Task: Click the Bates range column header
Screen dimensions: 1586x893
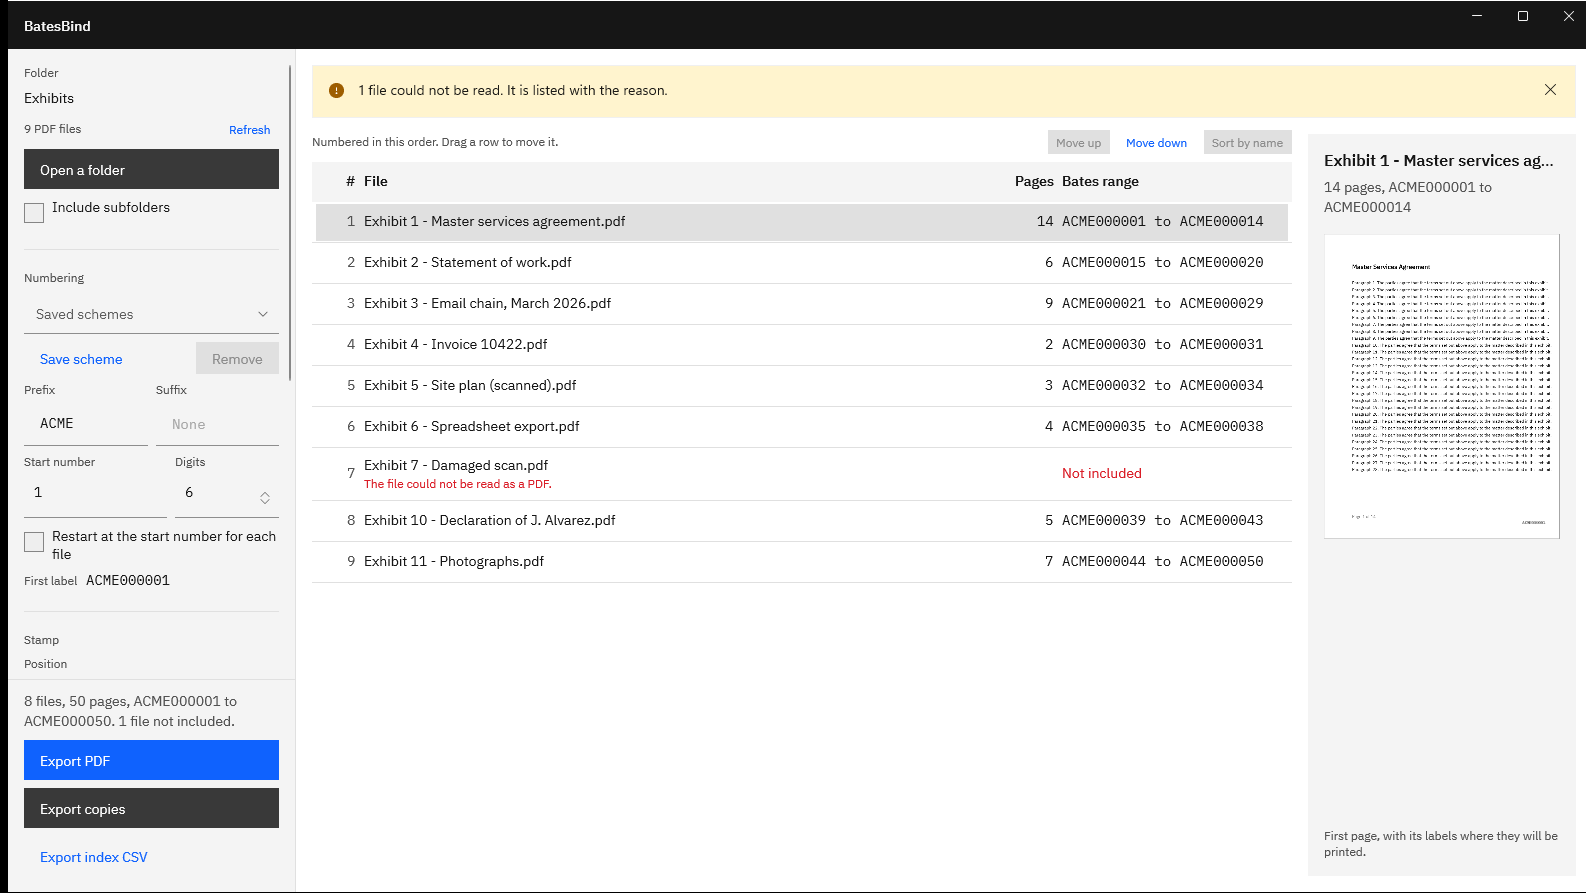Action: (x=1100, y=181)
